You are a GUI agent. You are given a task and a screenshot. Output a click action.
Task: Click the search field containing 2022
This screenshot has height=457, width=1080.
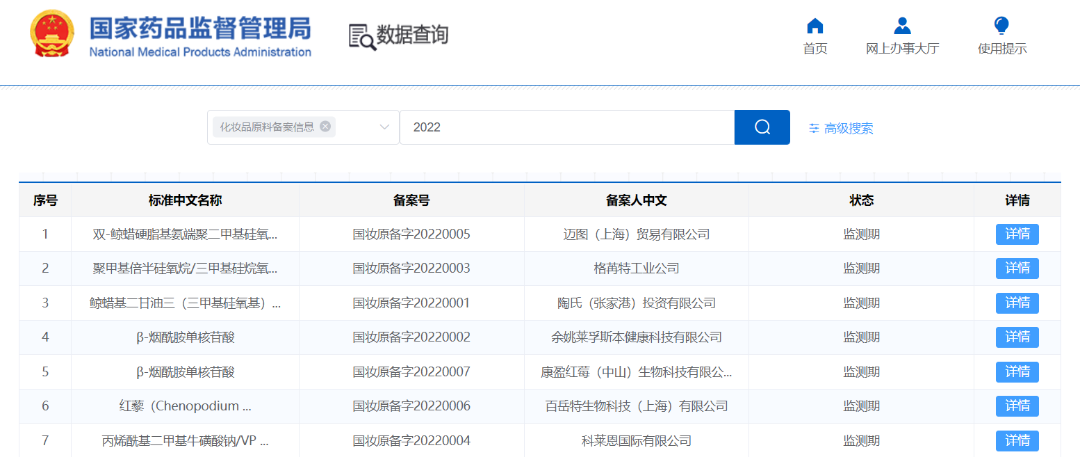(567, 127)
